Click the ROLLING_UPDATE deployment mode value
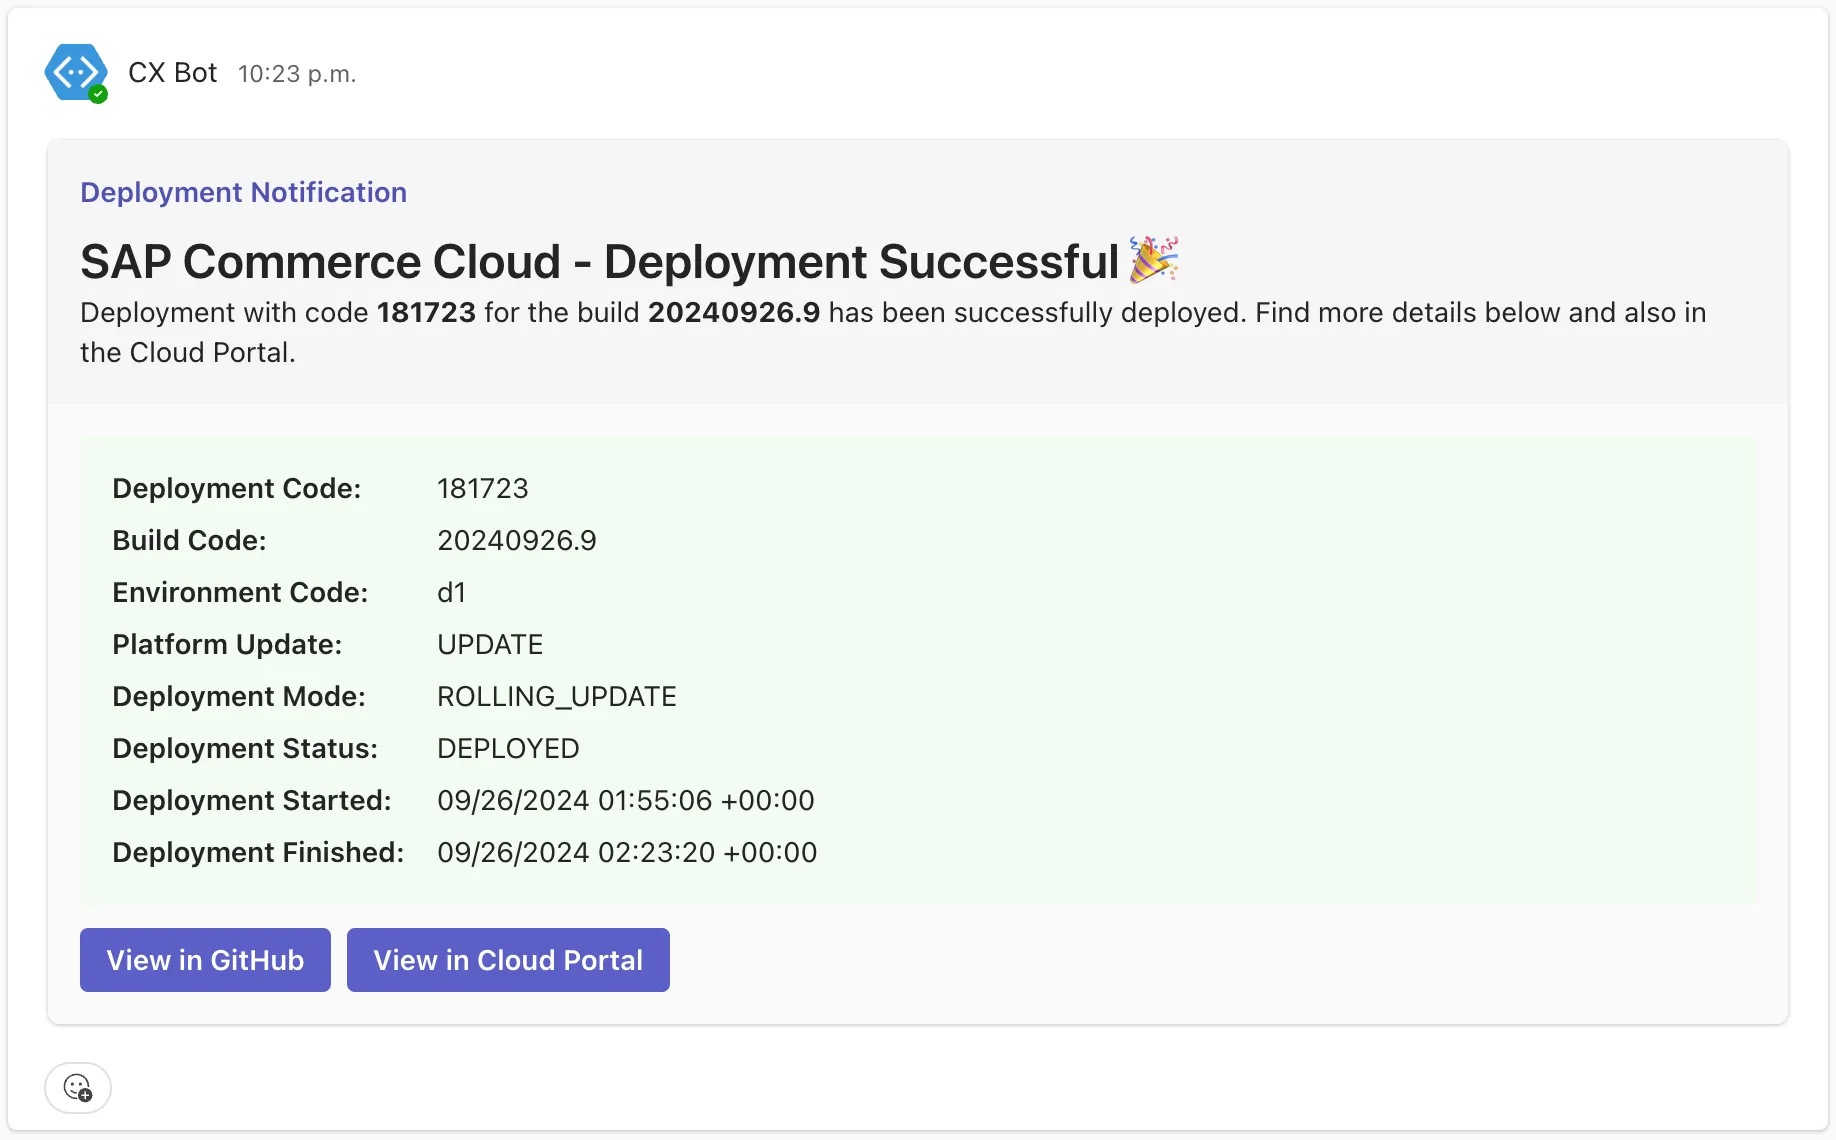The height and width of the screenshot is (1140, 1836). pyautogui.click(x=556, y=696)
